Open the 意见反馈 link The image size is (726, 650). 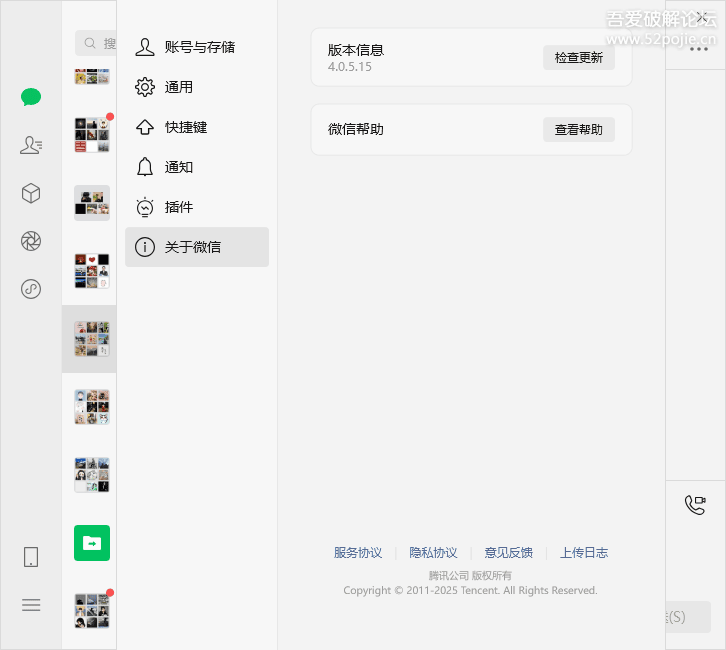coord(508,553)
